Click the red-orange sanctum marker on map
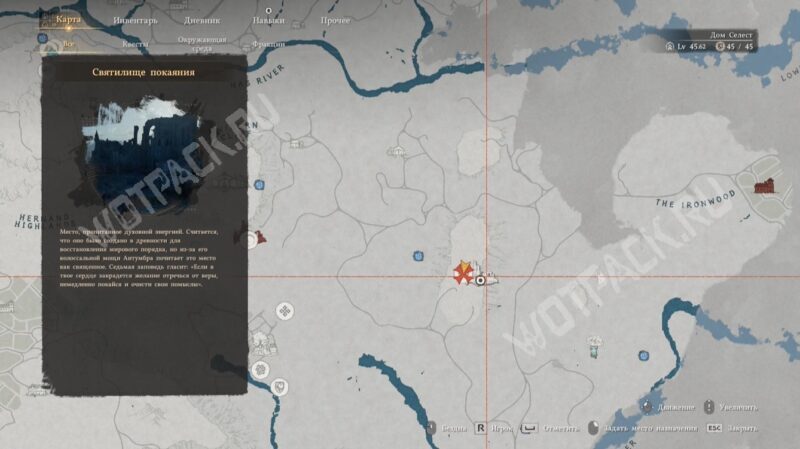The width and height of the screenshot is (800, 449). 463,272
